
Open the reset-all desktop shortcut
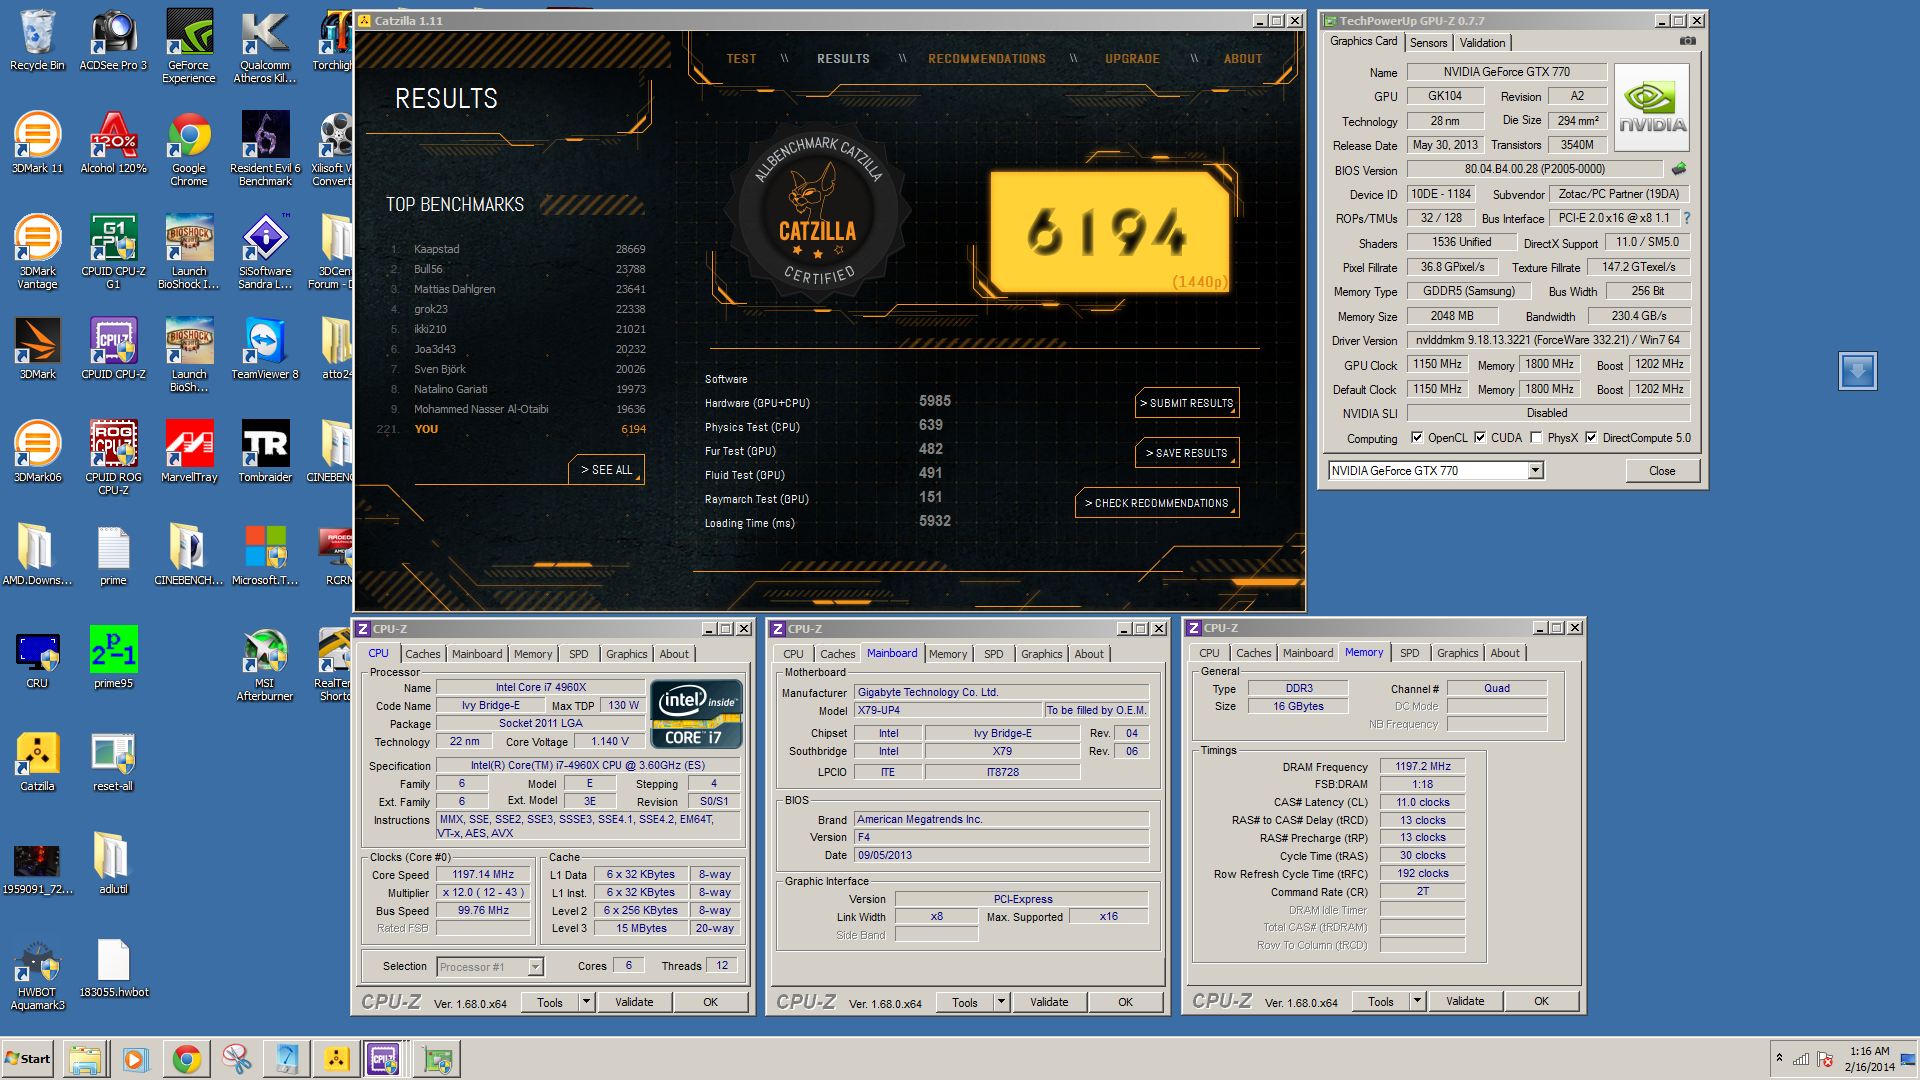[x=113, y=761]
